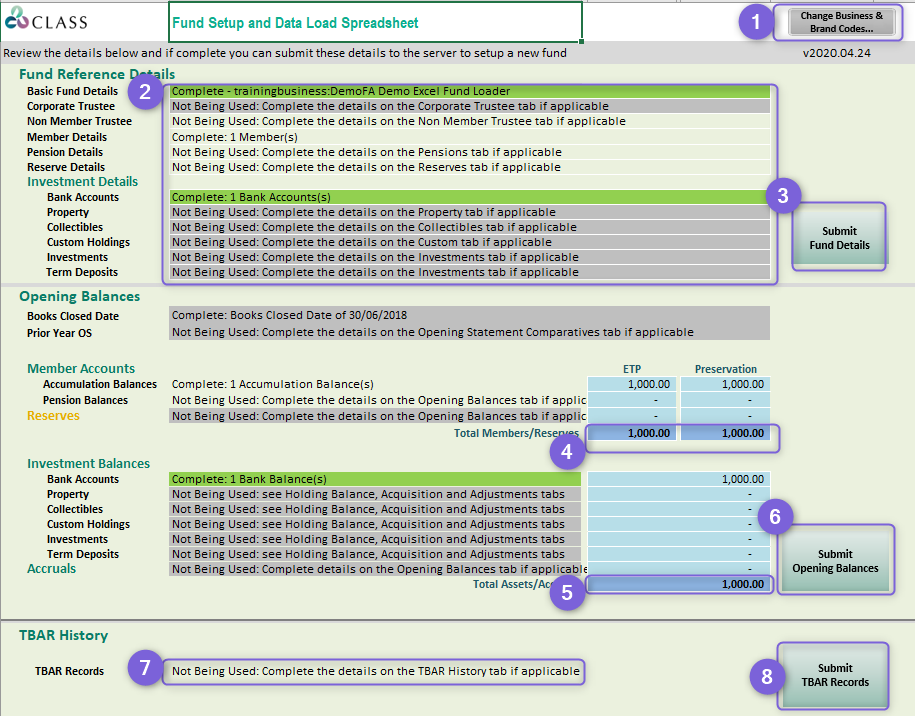Click the Class logo
The height and width of the screenshot is (716, 915).
(46, 19)
